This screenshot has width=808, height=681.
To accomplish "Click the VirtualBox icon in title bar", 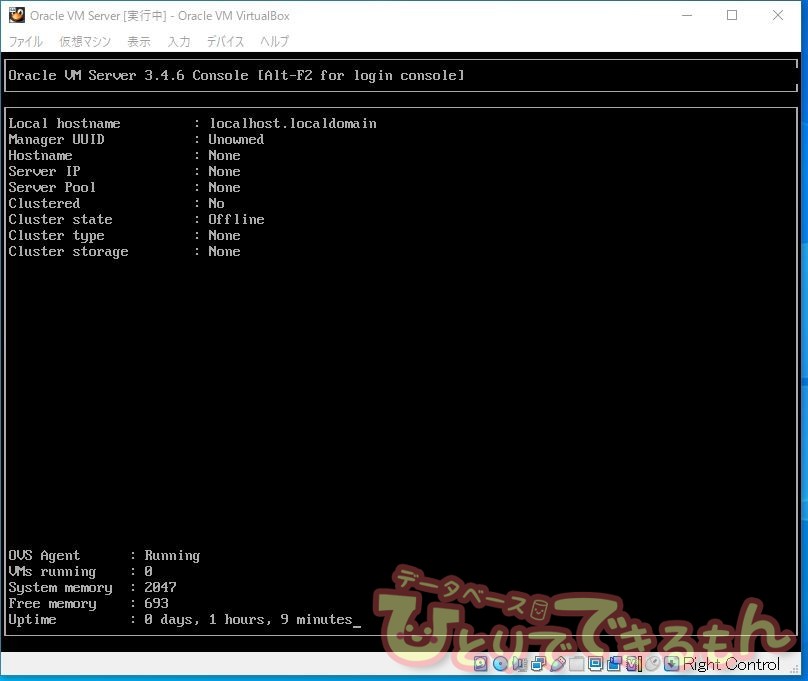I will (16, 15).
